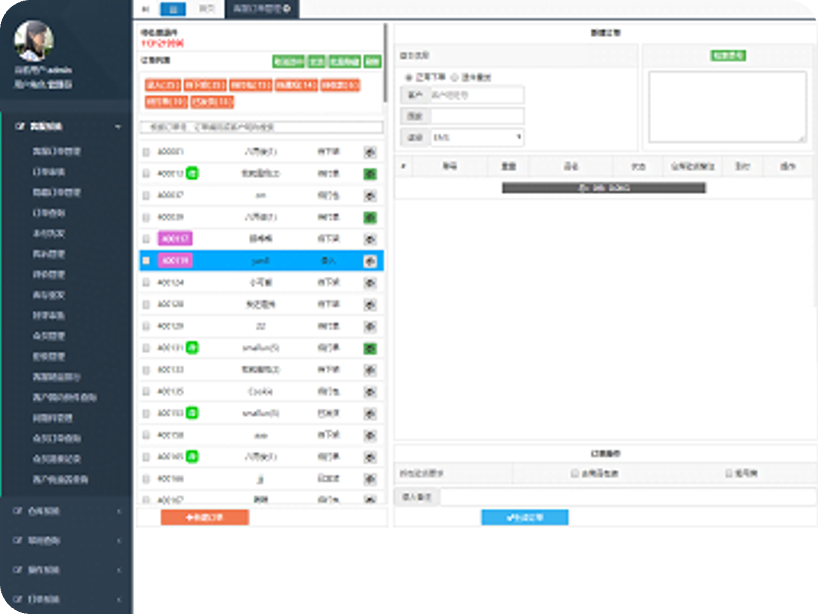The image size is (818, 614).
Task: Click the action icon in the aoo row
Action: tap(370, 435)
